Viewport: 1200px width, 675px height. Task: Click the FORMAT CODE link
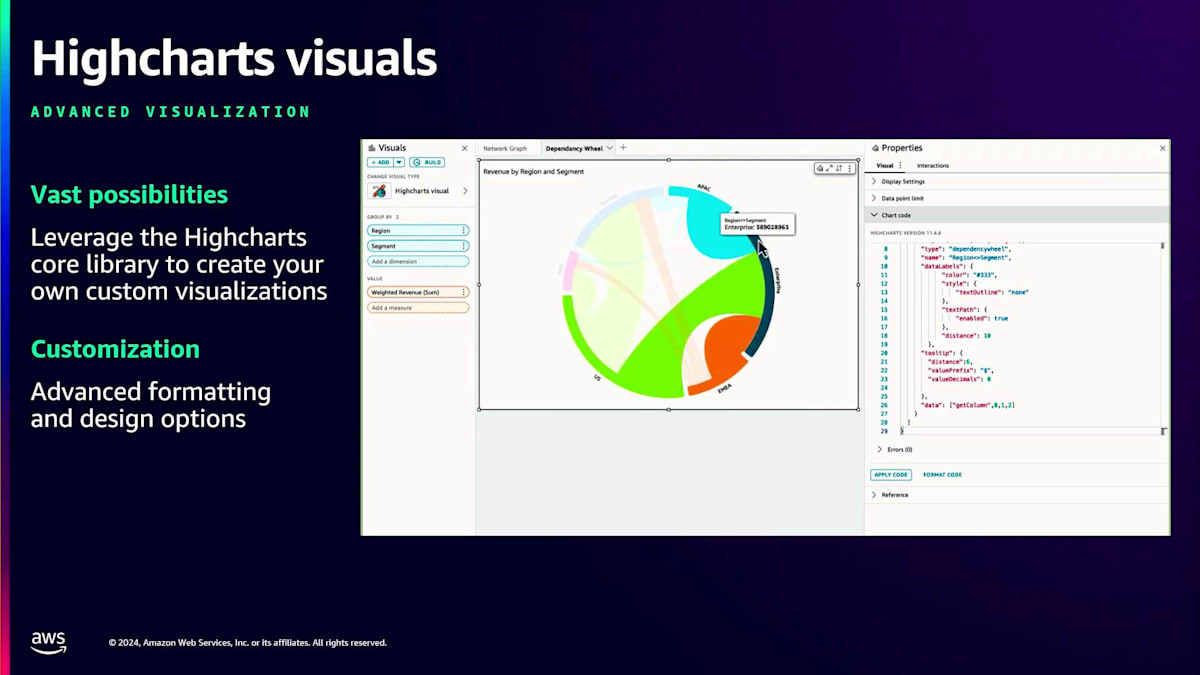[x=942, y=475]
